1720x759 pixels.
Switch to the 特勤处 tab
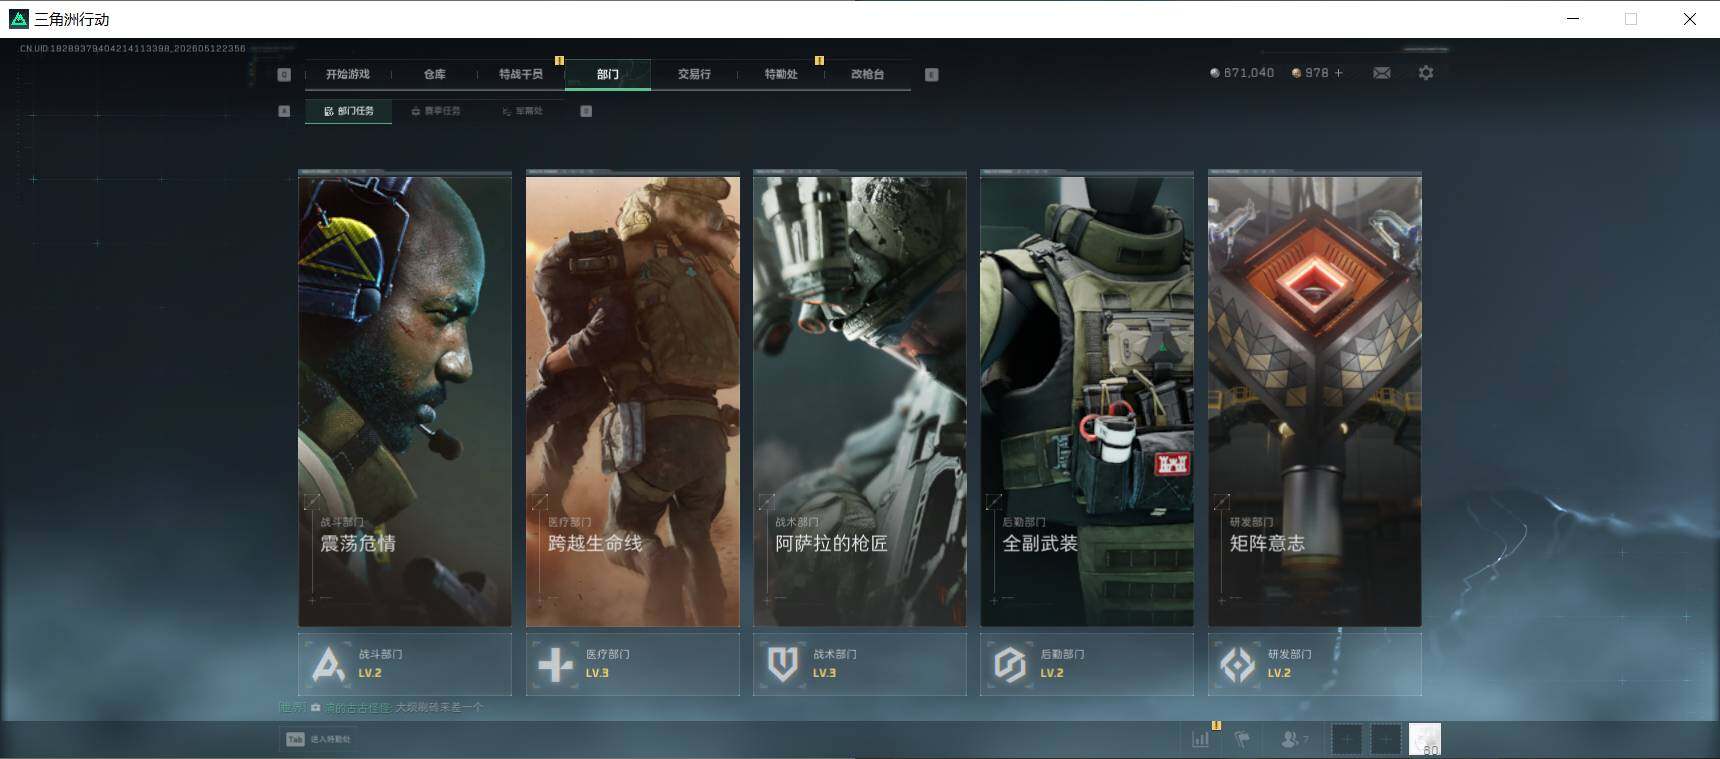(x=781, y=74)
